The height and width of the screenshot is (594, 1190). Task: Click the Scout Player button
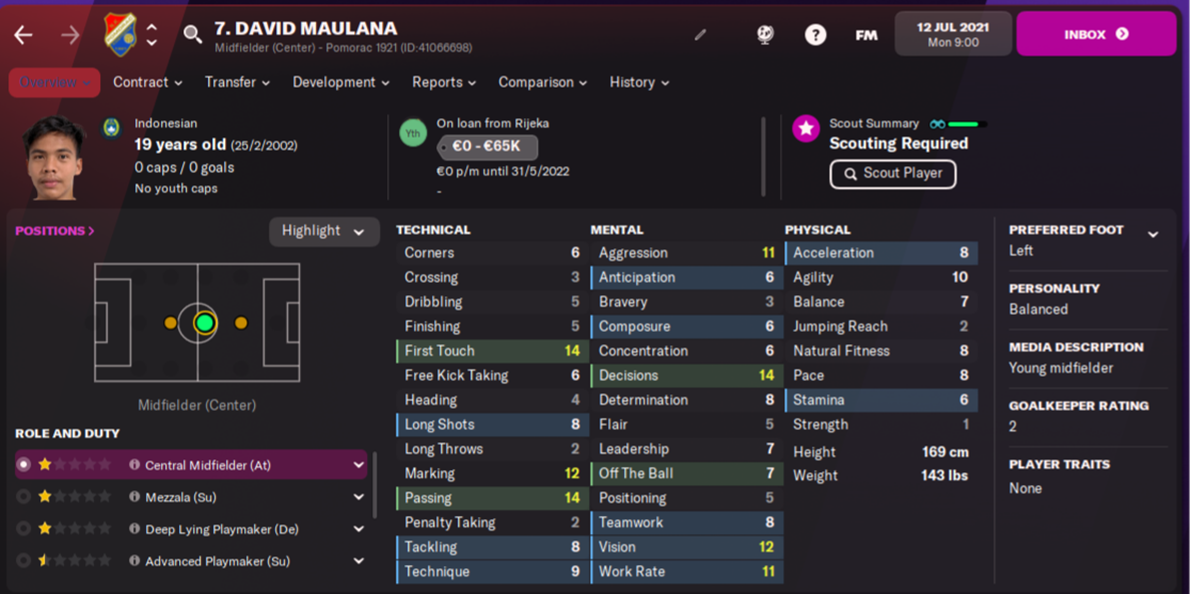[892, 173]
